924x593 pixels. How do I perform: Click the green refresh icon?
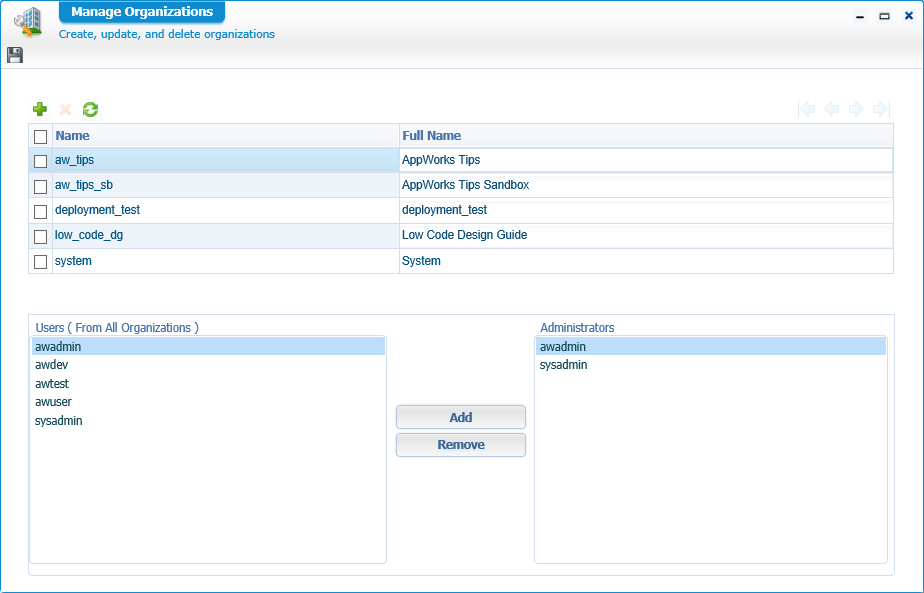(x=90, y=109)
